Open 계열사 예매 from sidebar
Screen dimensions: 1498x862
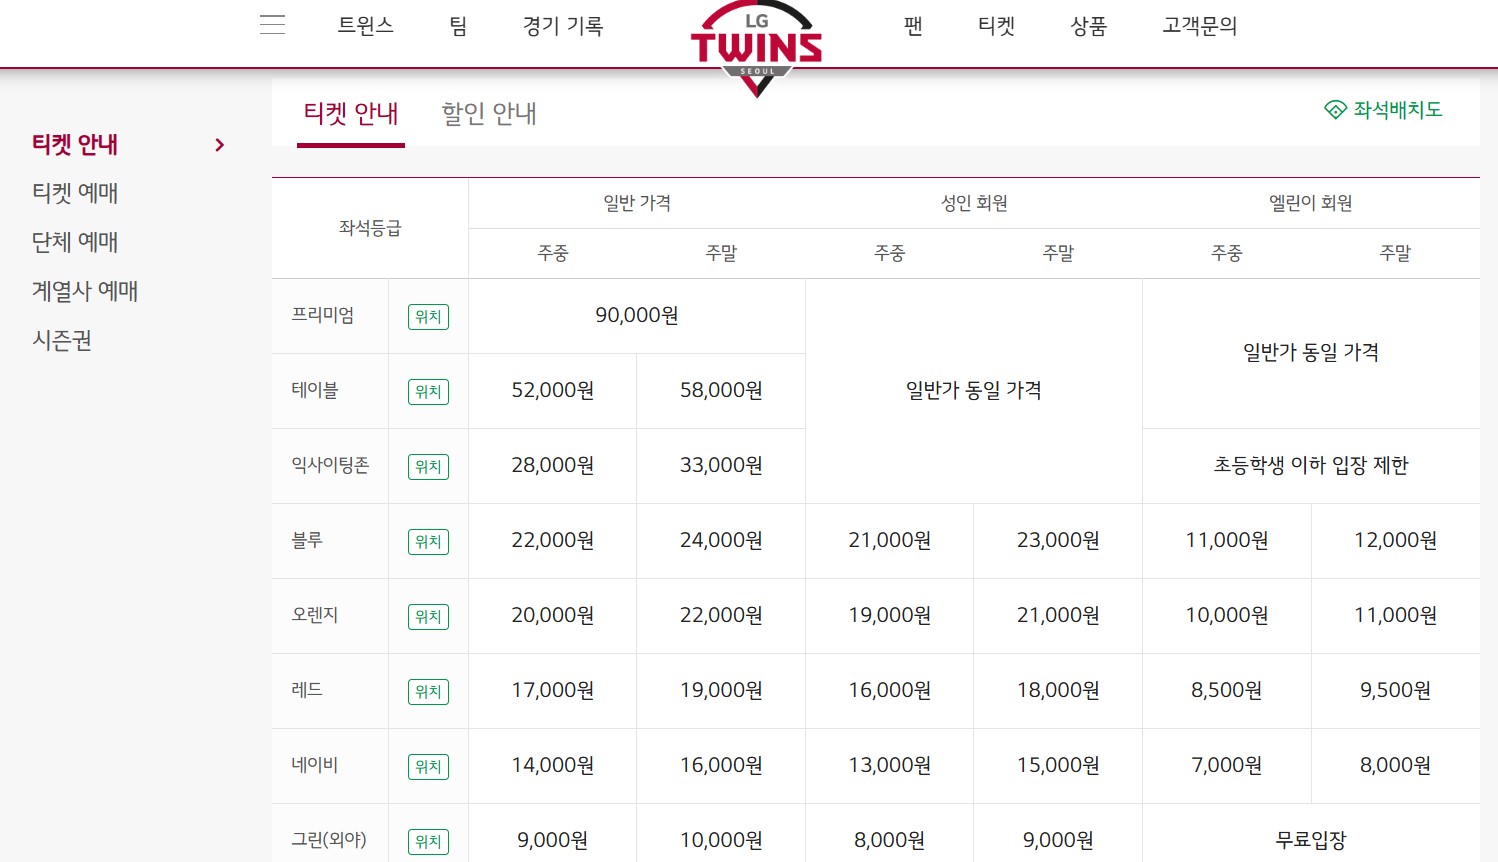point(84,291)
